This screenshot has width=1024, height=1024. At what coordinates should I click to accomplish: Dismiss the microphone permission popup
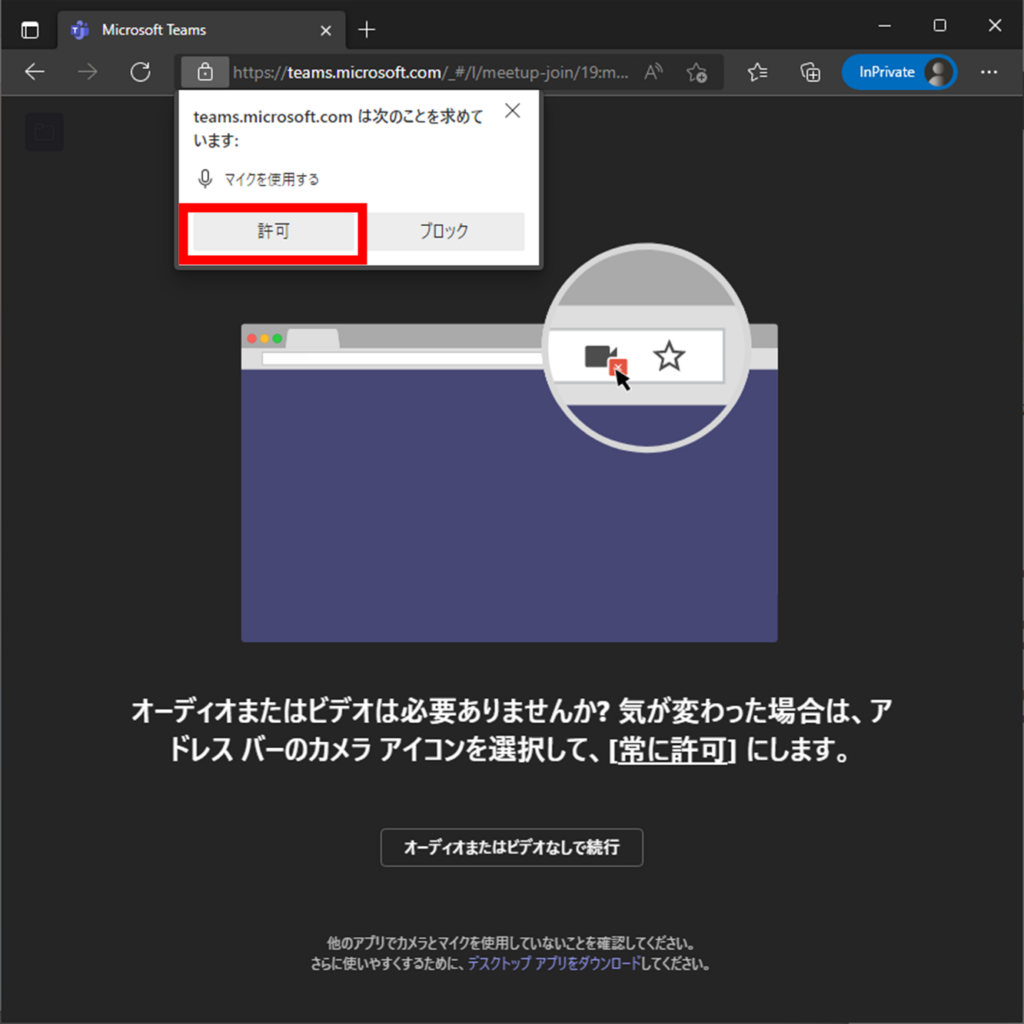click(512, 111)
